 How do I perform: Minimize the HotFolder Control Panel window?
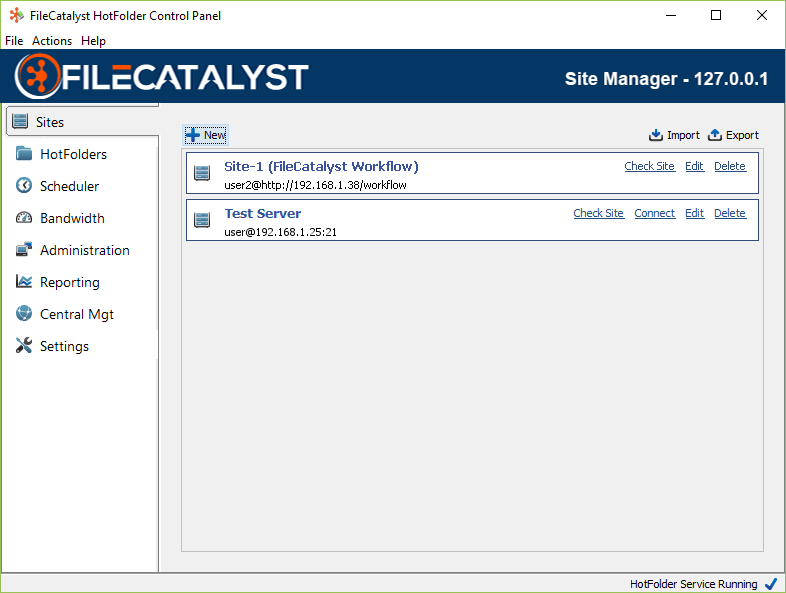(671, 16)
